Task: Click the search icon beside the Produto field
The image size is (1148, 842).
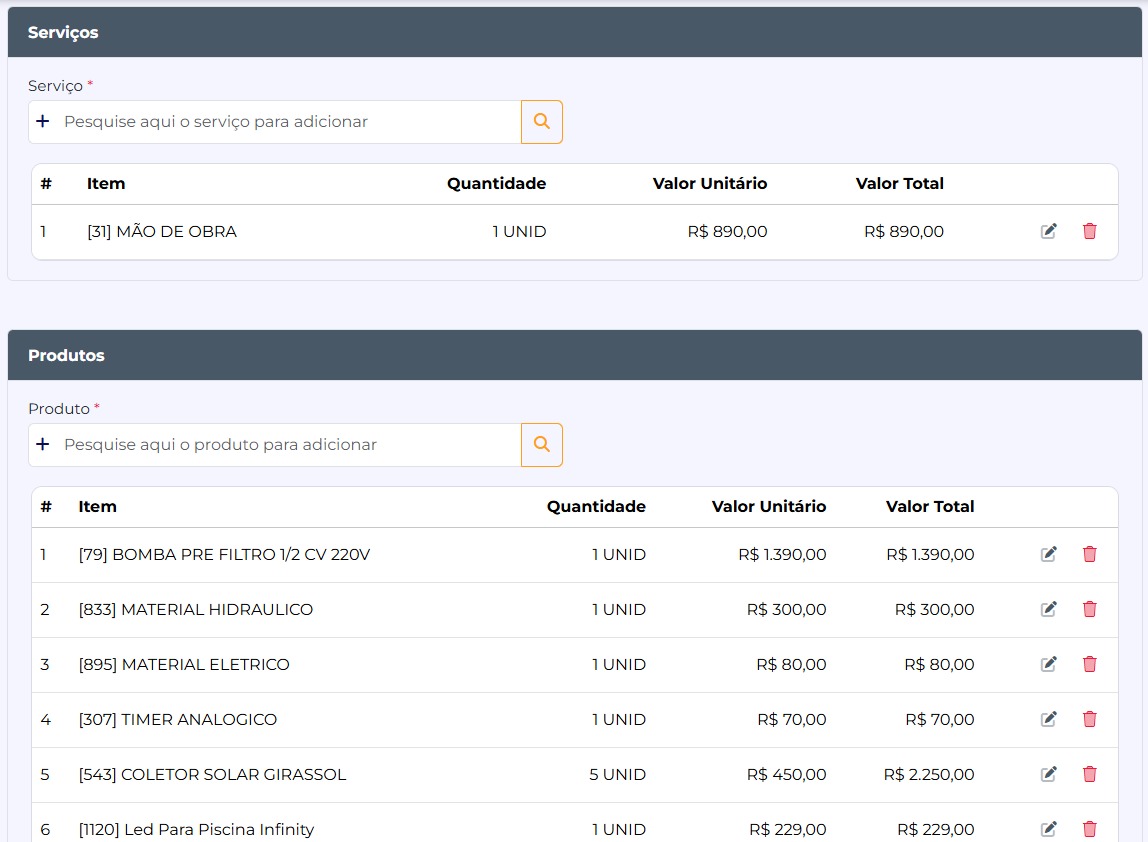Action: coord(541,445)
